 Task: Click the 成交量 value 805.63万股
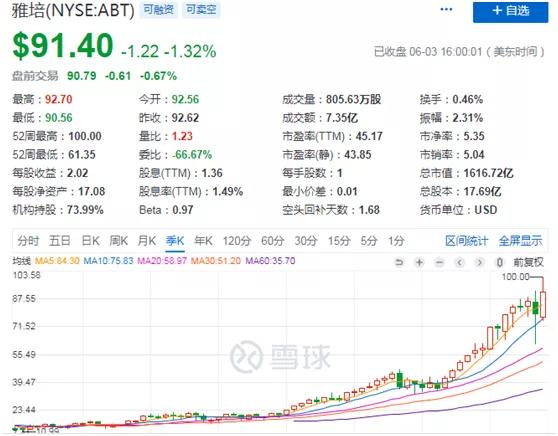(353, 99)
